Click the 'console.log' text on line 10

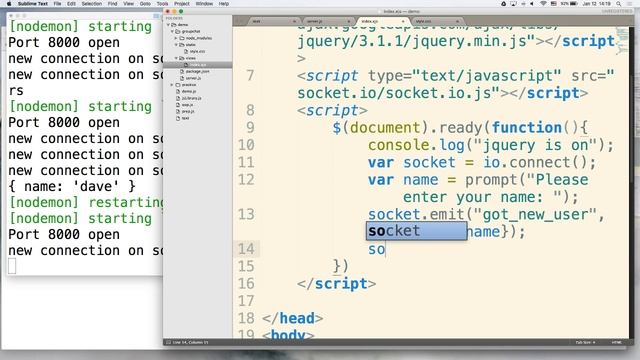pos(416,145)
